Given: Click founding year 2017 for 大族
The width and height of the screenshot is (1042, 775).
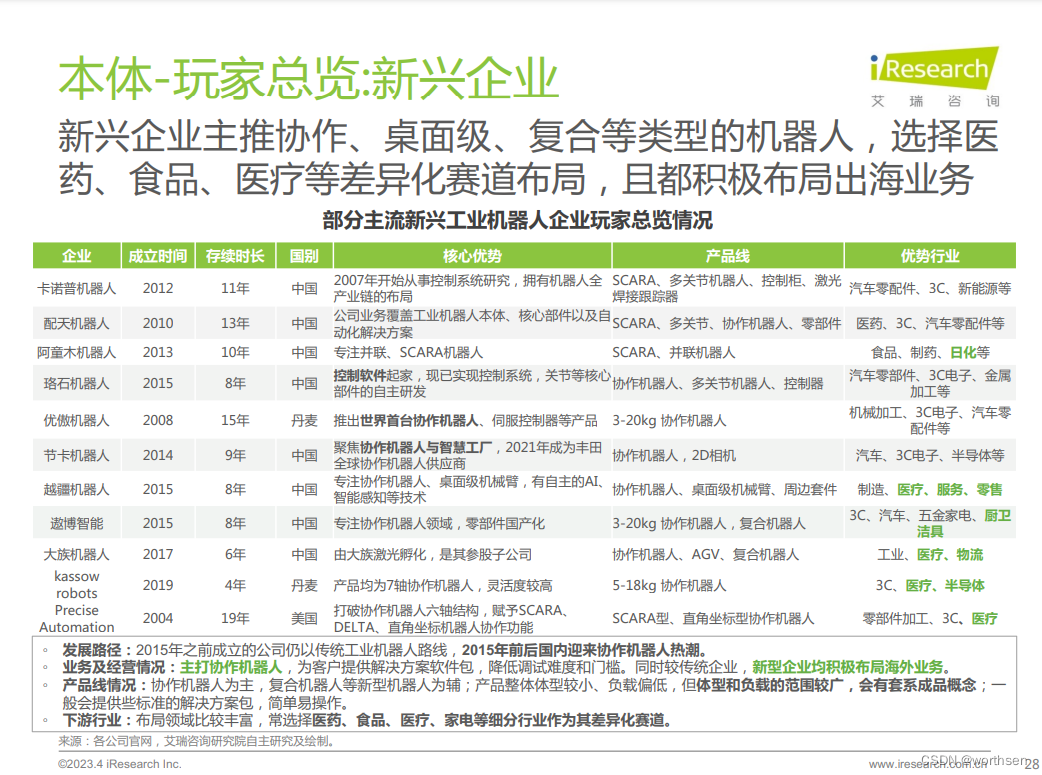Looking at the screenshot, I should [157, 554].
